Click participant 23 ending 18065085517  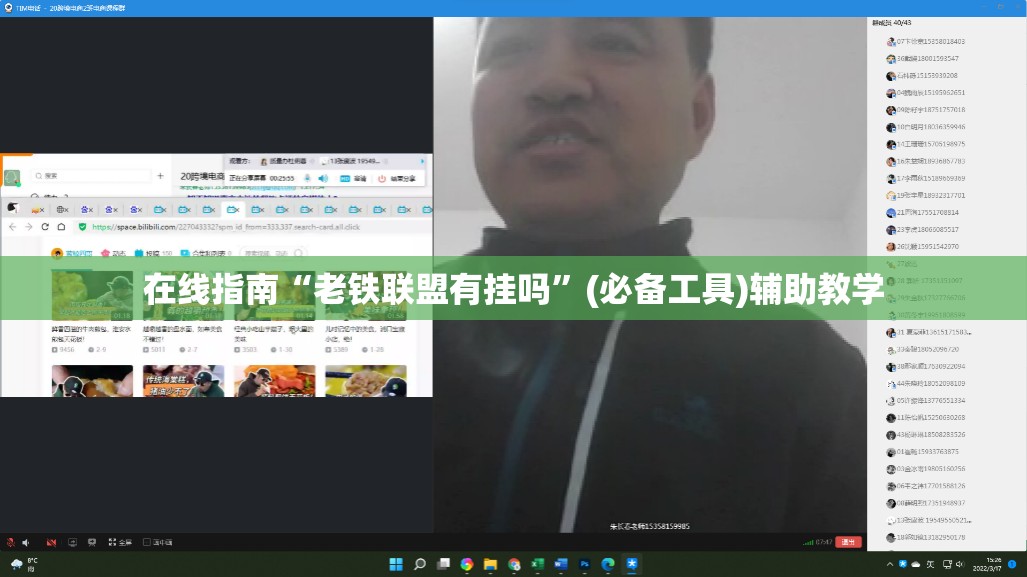click(922, 229)
